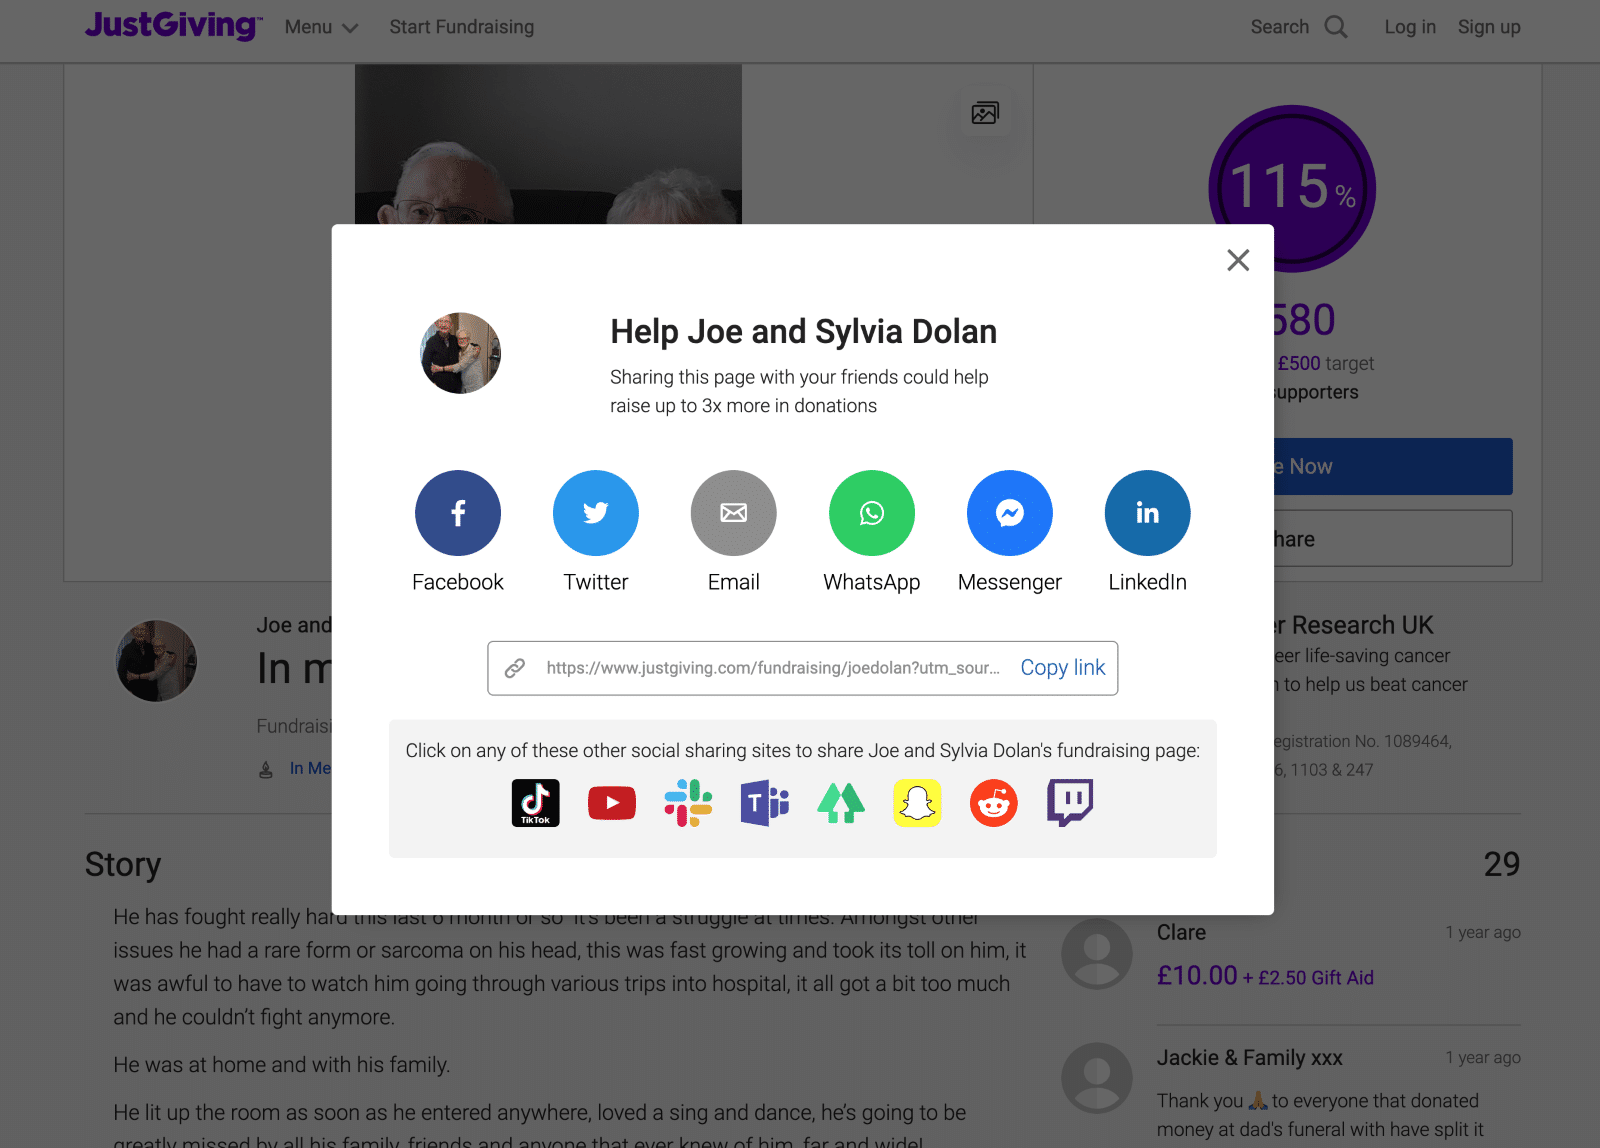Click Jackie & Family supporter avatar
This screenshot has width=1600, height=1148.
(x=1097, y=1078)
